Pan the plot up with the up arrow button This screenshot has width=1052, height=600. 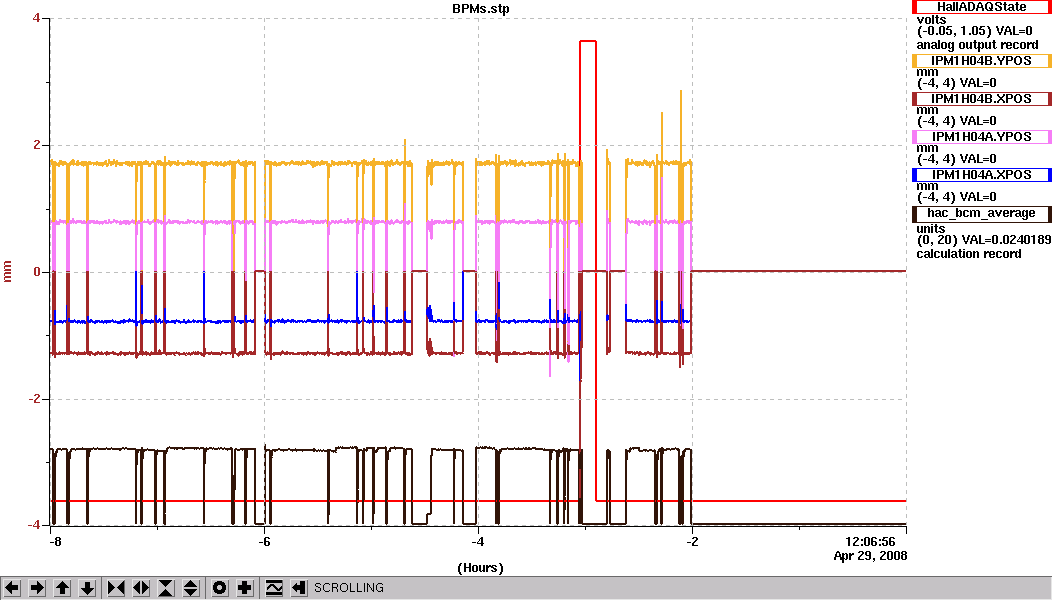click(62, 588)
